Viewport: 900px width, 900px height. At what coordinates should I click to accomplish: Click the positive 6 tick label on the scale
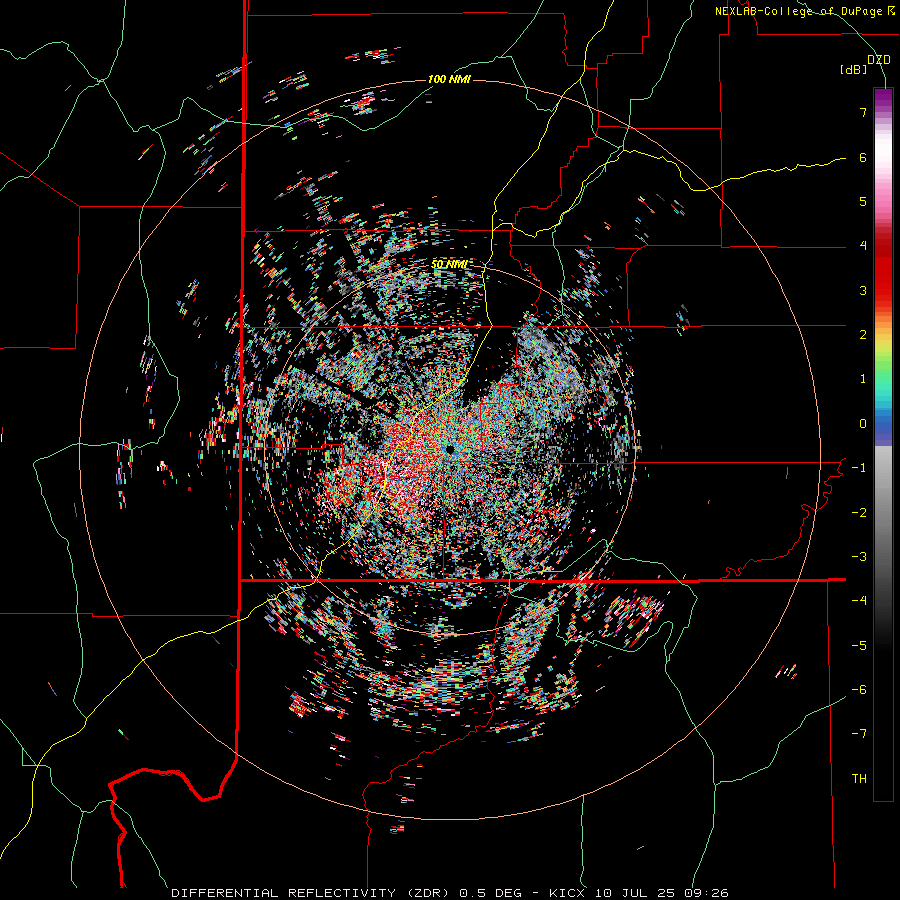863,157
